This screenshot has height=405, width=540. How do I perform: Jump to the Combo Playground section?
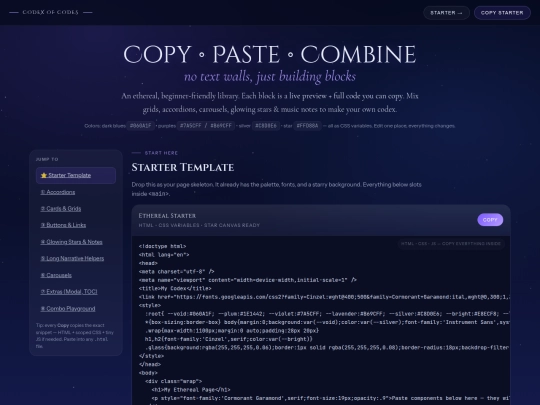[68, 309]
